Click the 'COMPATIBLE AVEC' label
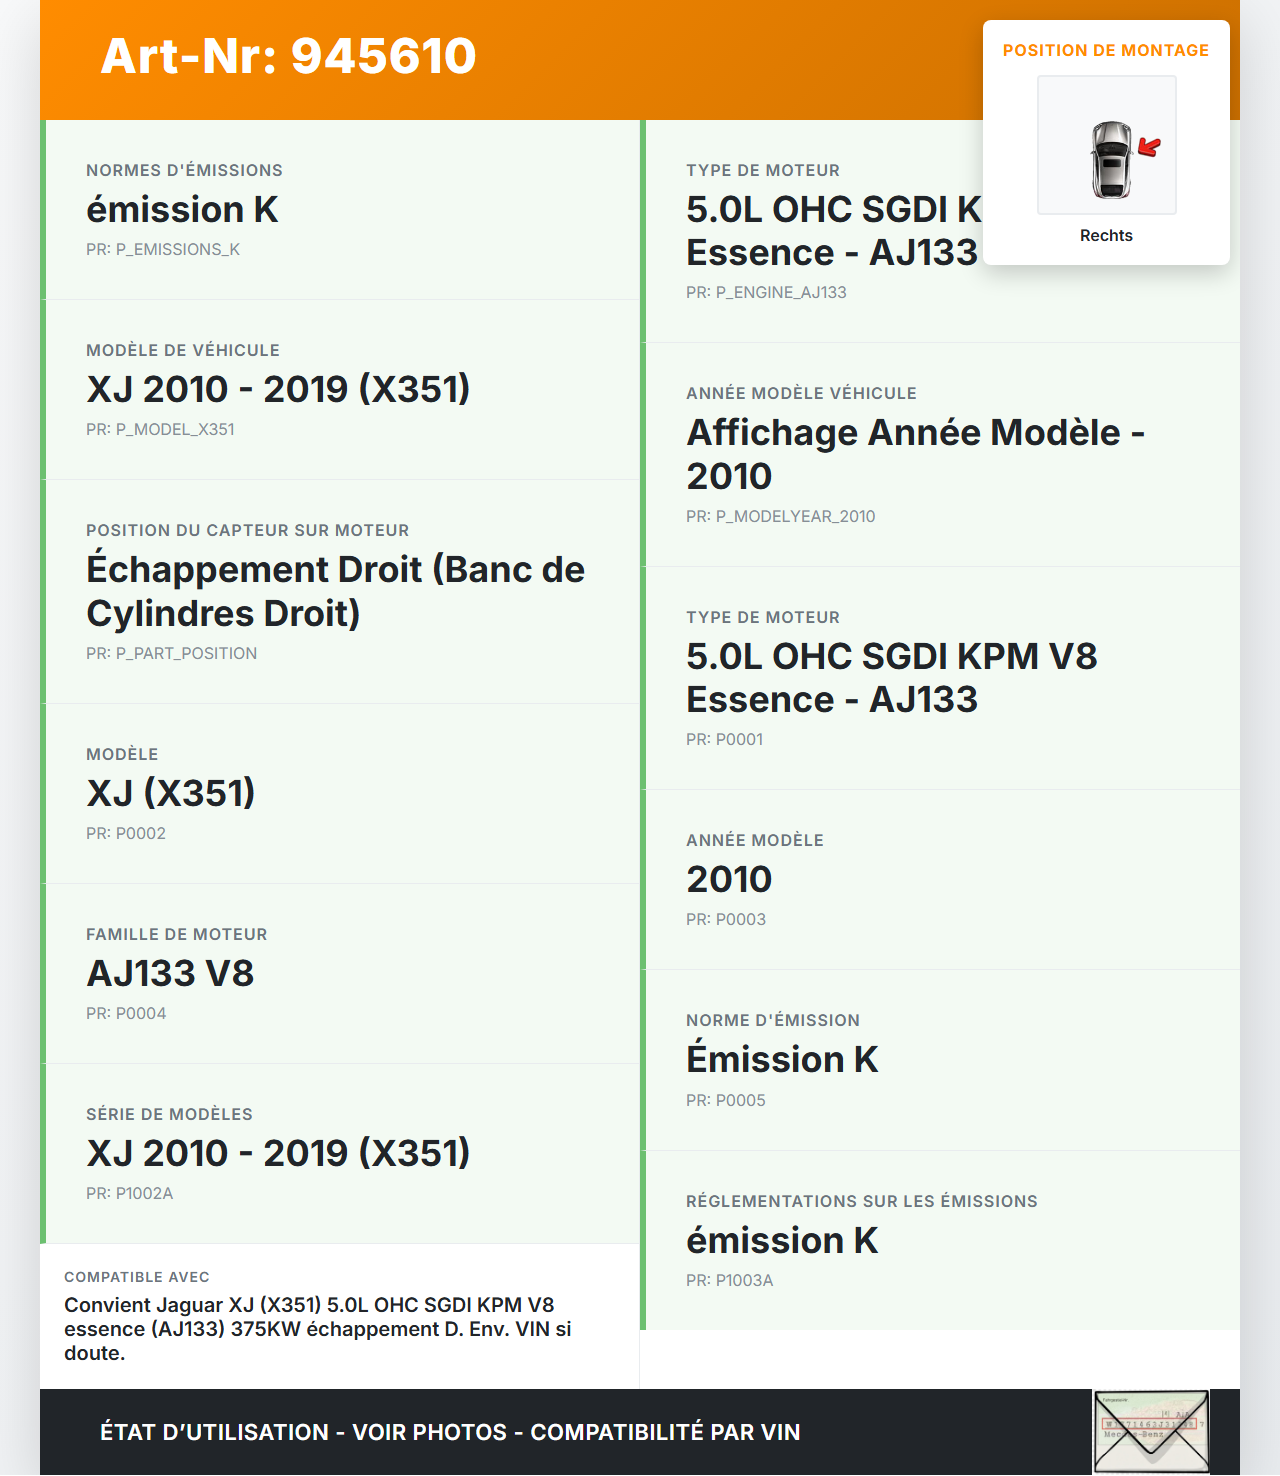The width and height of the screenshot is (1280, 1476). [x=137, y=1277]
